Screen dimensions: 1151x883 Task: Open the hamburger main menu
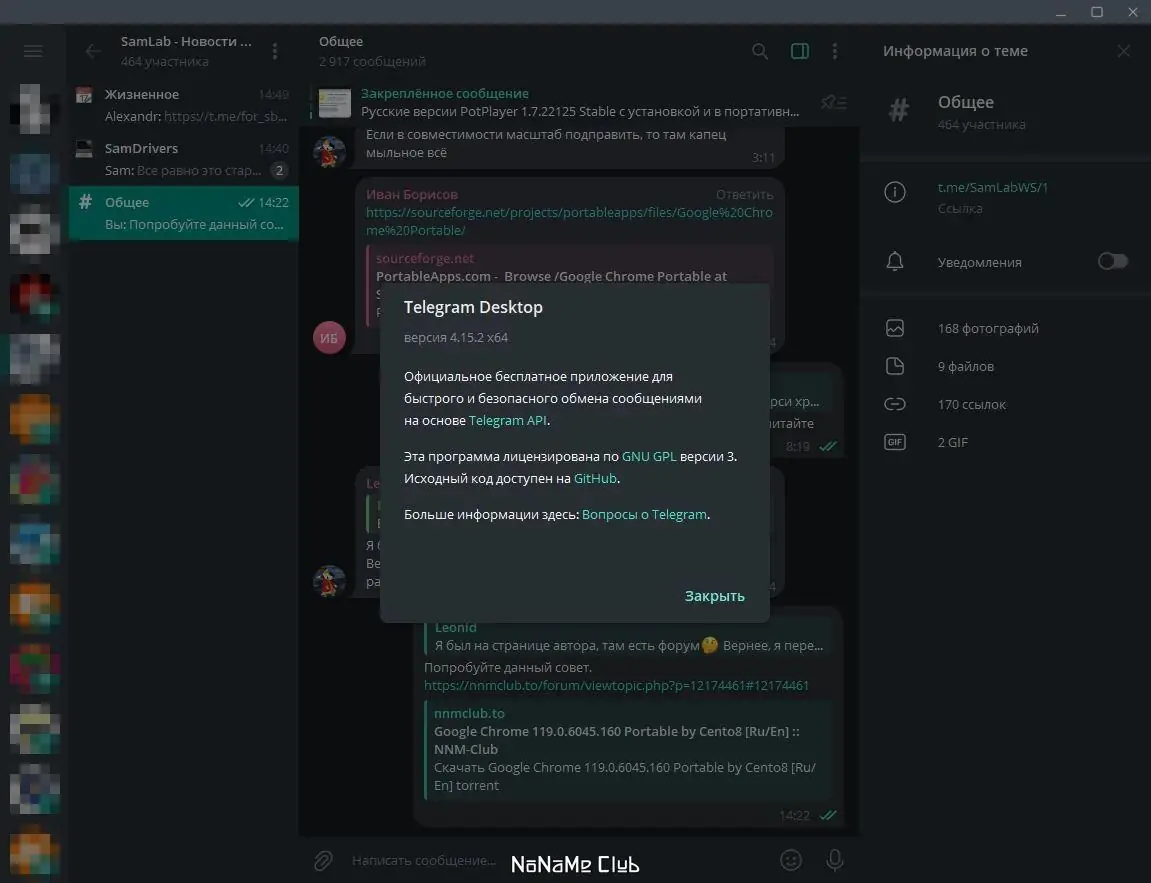coord(33,51)
